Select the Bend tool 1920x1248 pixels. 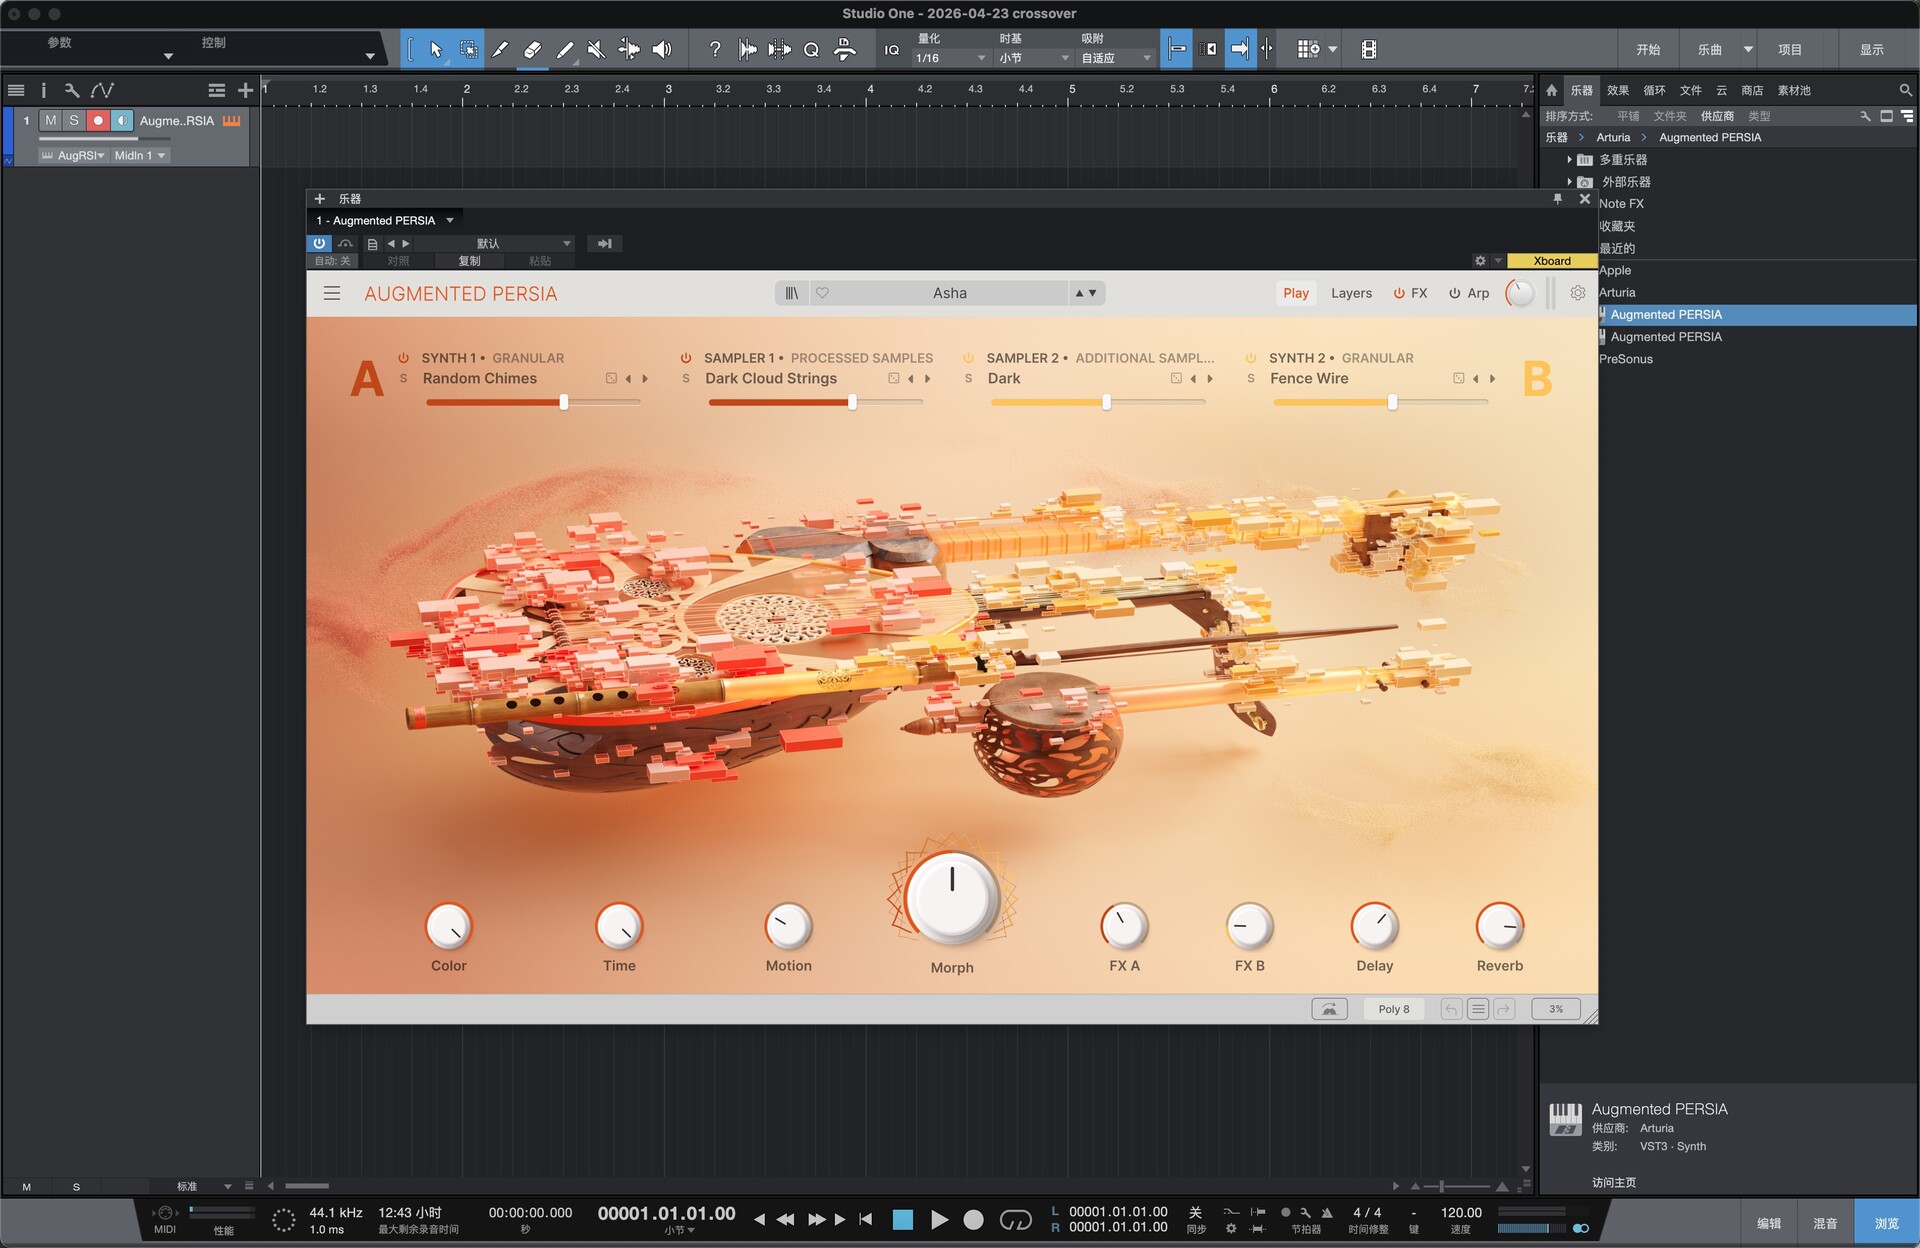[629, 49]
